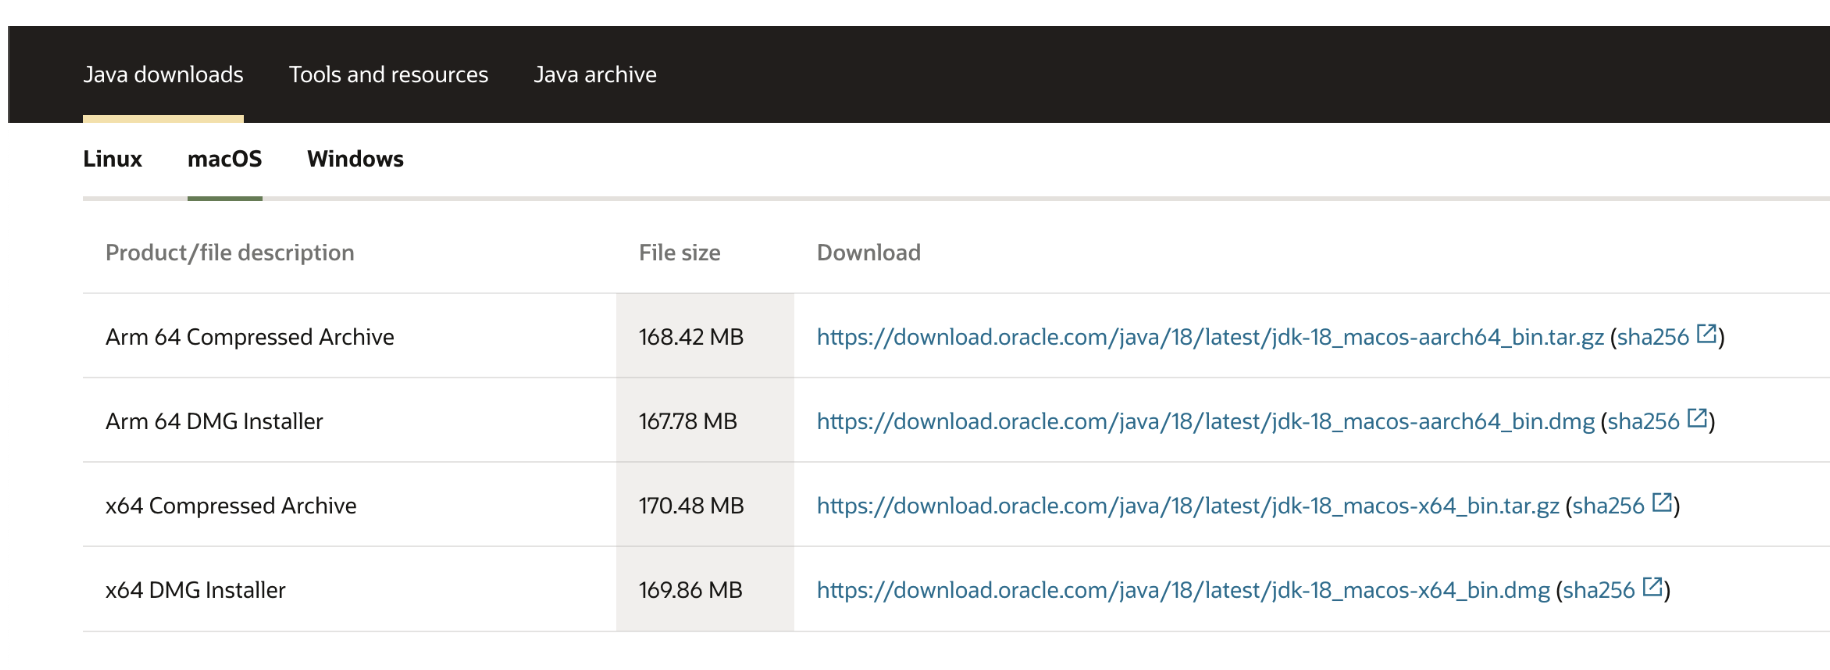Select the 'x64 DMG Installer' description text
Screen dimensions: 1830x670
coord(195,590)
